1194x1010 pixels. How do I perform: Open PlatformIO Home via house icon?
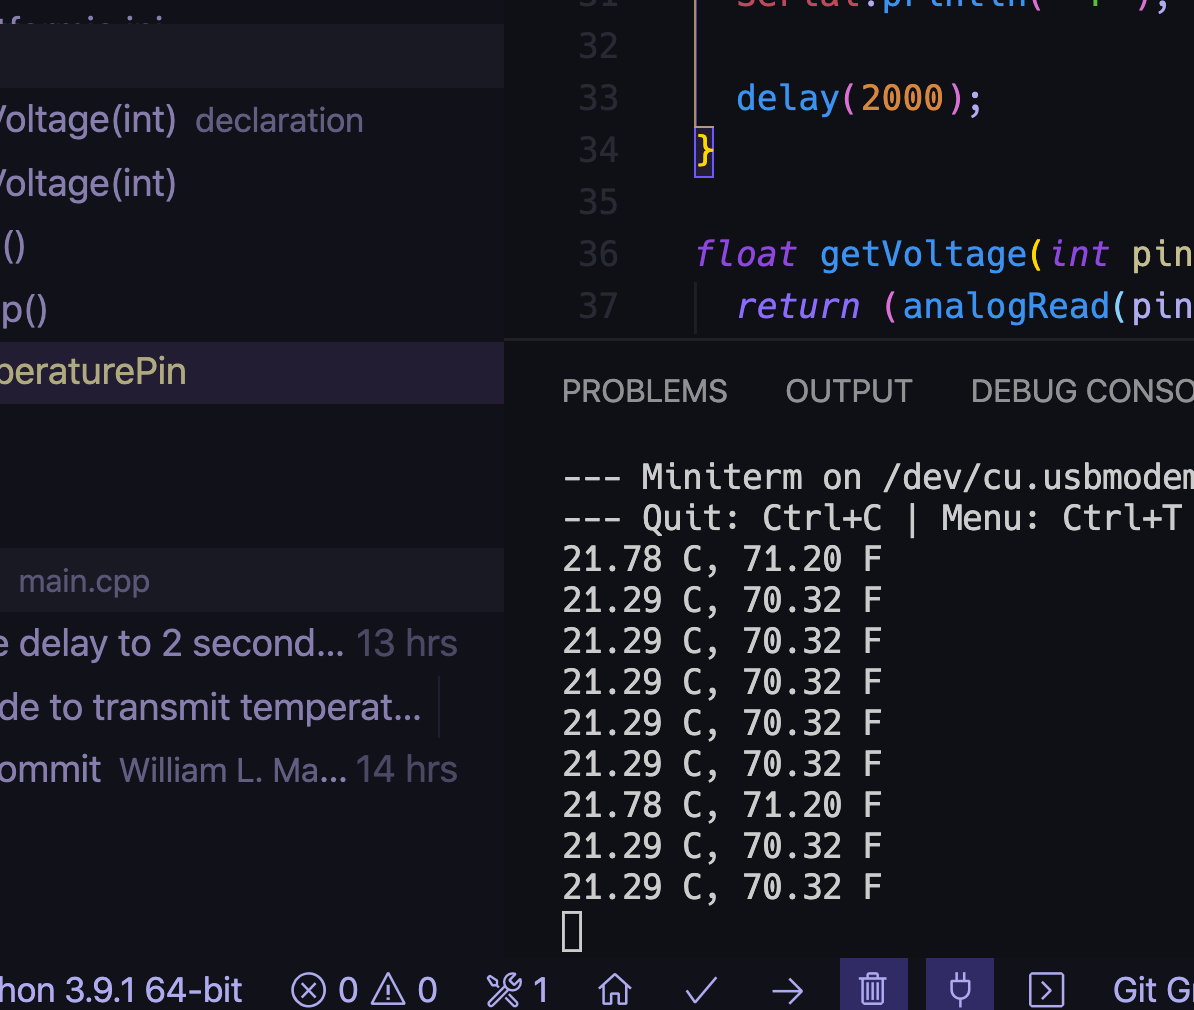(x=615, y=990)
